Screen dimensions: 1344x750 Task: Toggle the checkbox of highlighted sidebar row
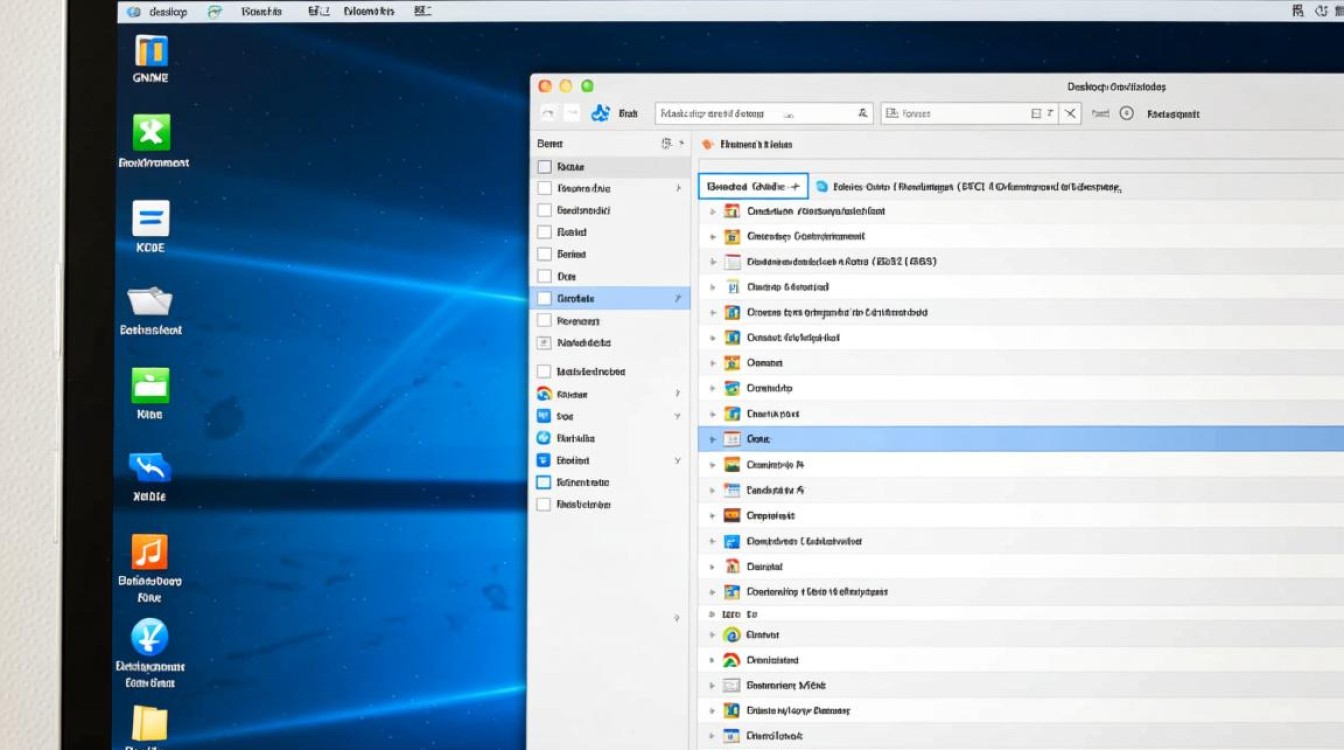[x=544, y=298]
